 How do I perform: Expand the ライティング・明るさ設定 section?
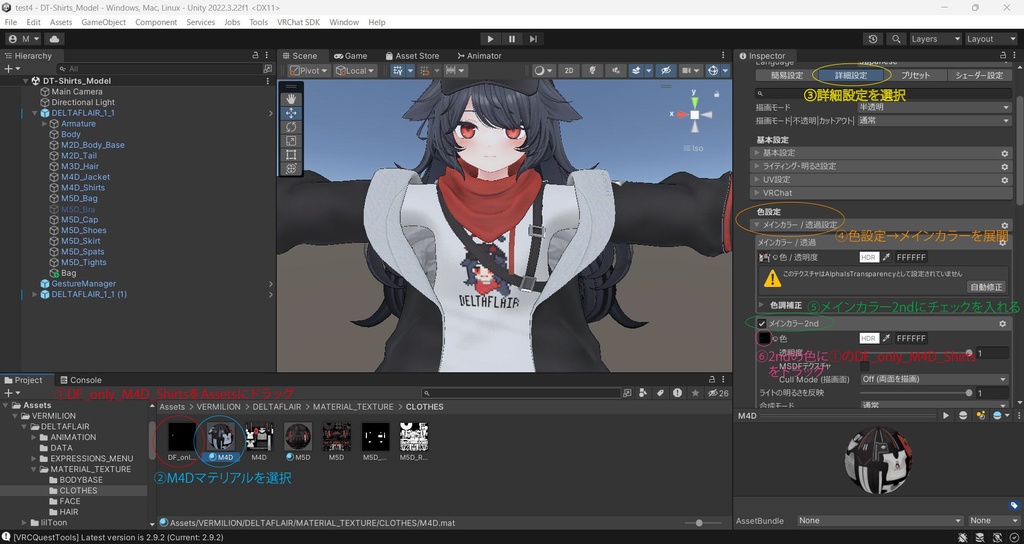tap(800, 166)
